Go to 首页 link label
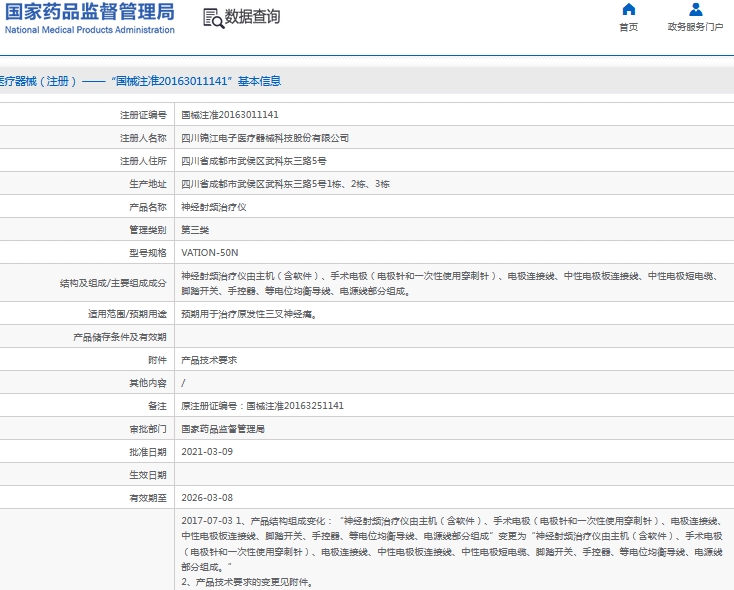 [x=629, y=27]
